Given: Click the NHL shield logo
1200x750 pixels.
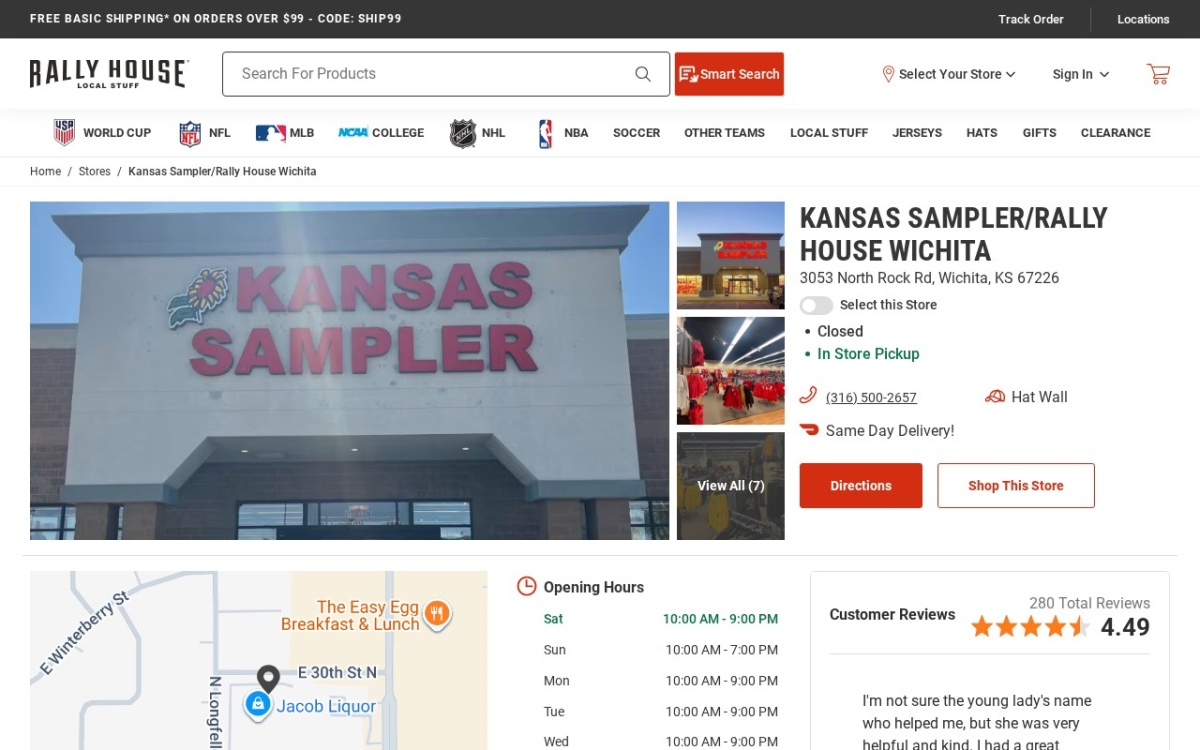Looking at the screenshot, I should click(x=463, y=133).
